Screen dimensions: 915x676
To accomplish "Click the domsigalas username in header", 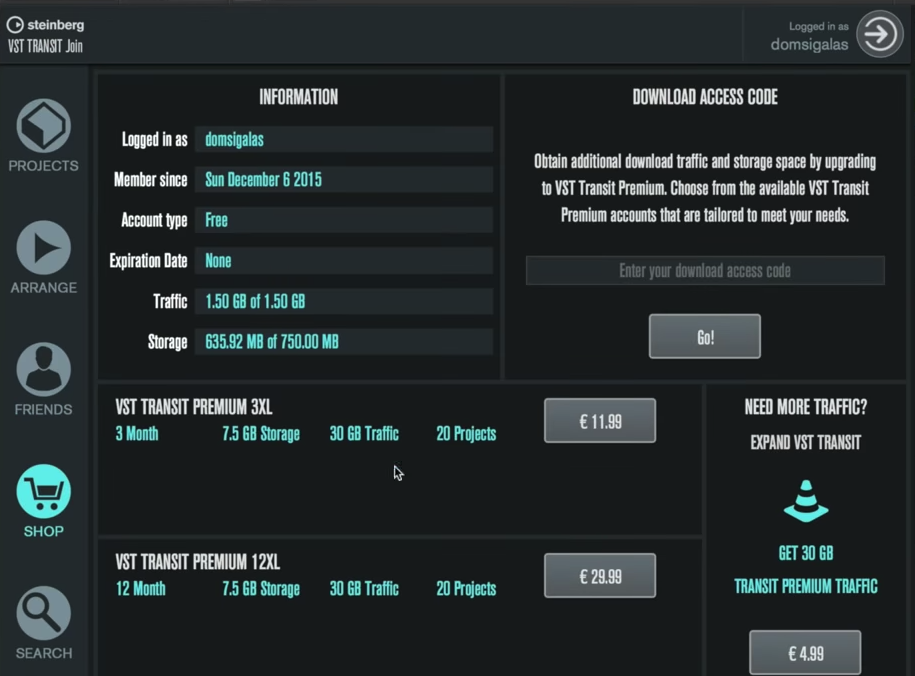I will (x=809, y=45).
